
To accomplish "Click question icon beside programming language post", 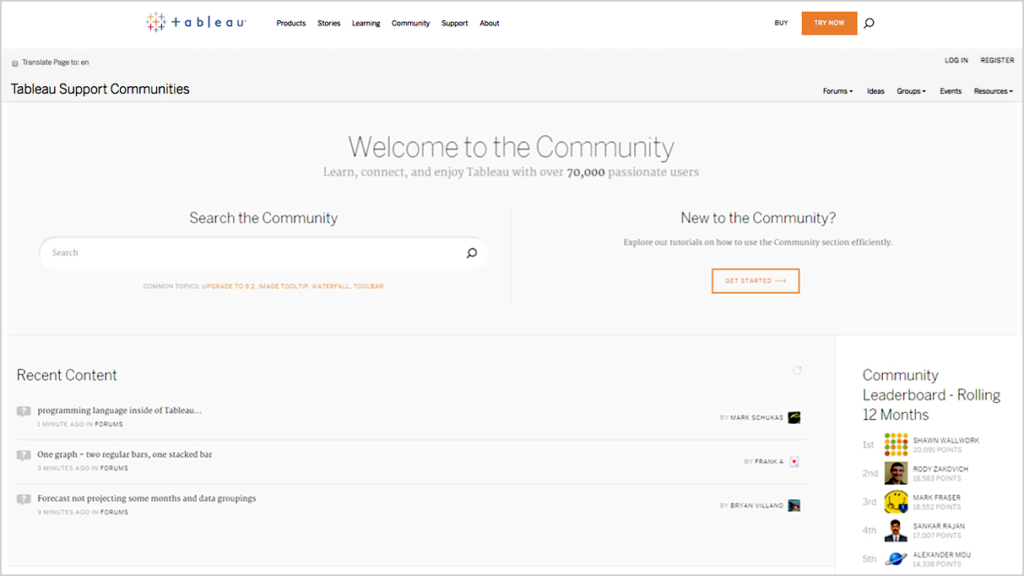I will (24, 411).
